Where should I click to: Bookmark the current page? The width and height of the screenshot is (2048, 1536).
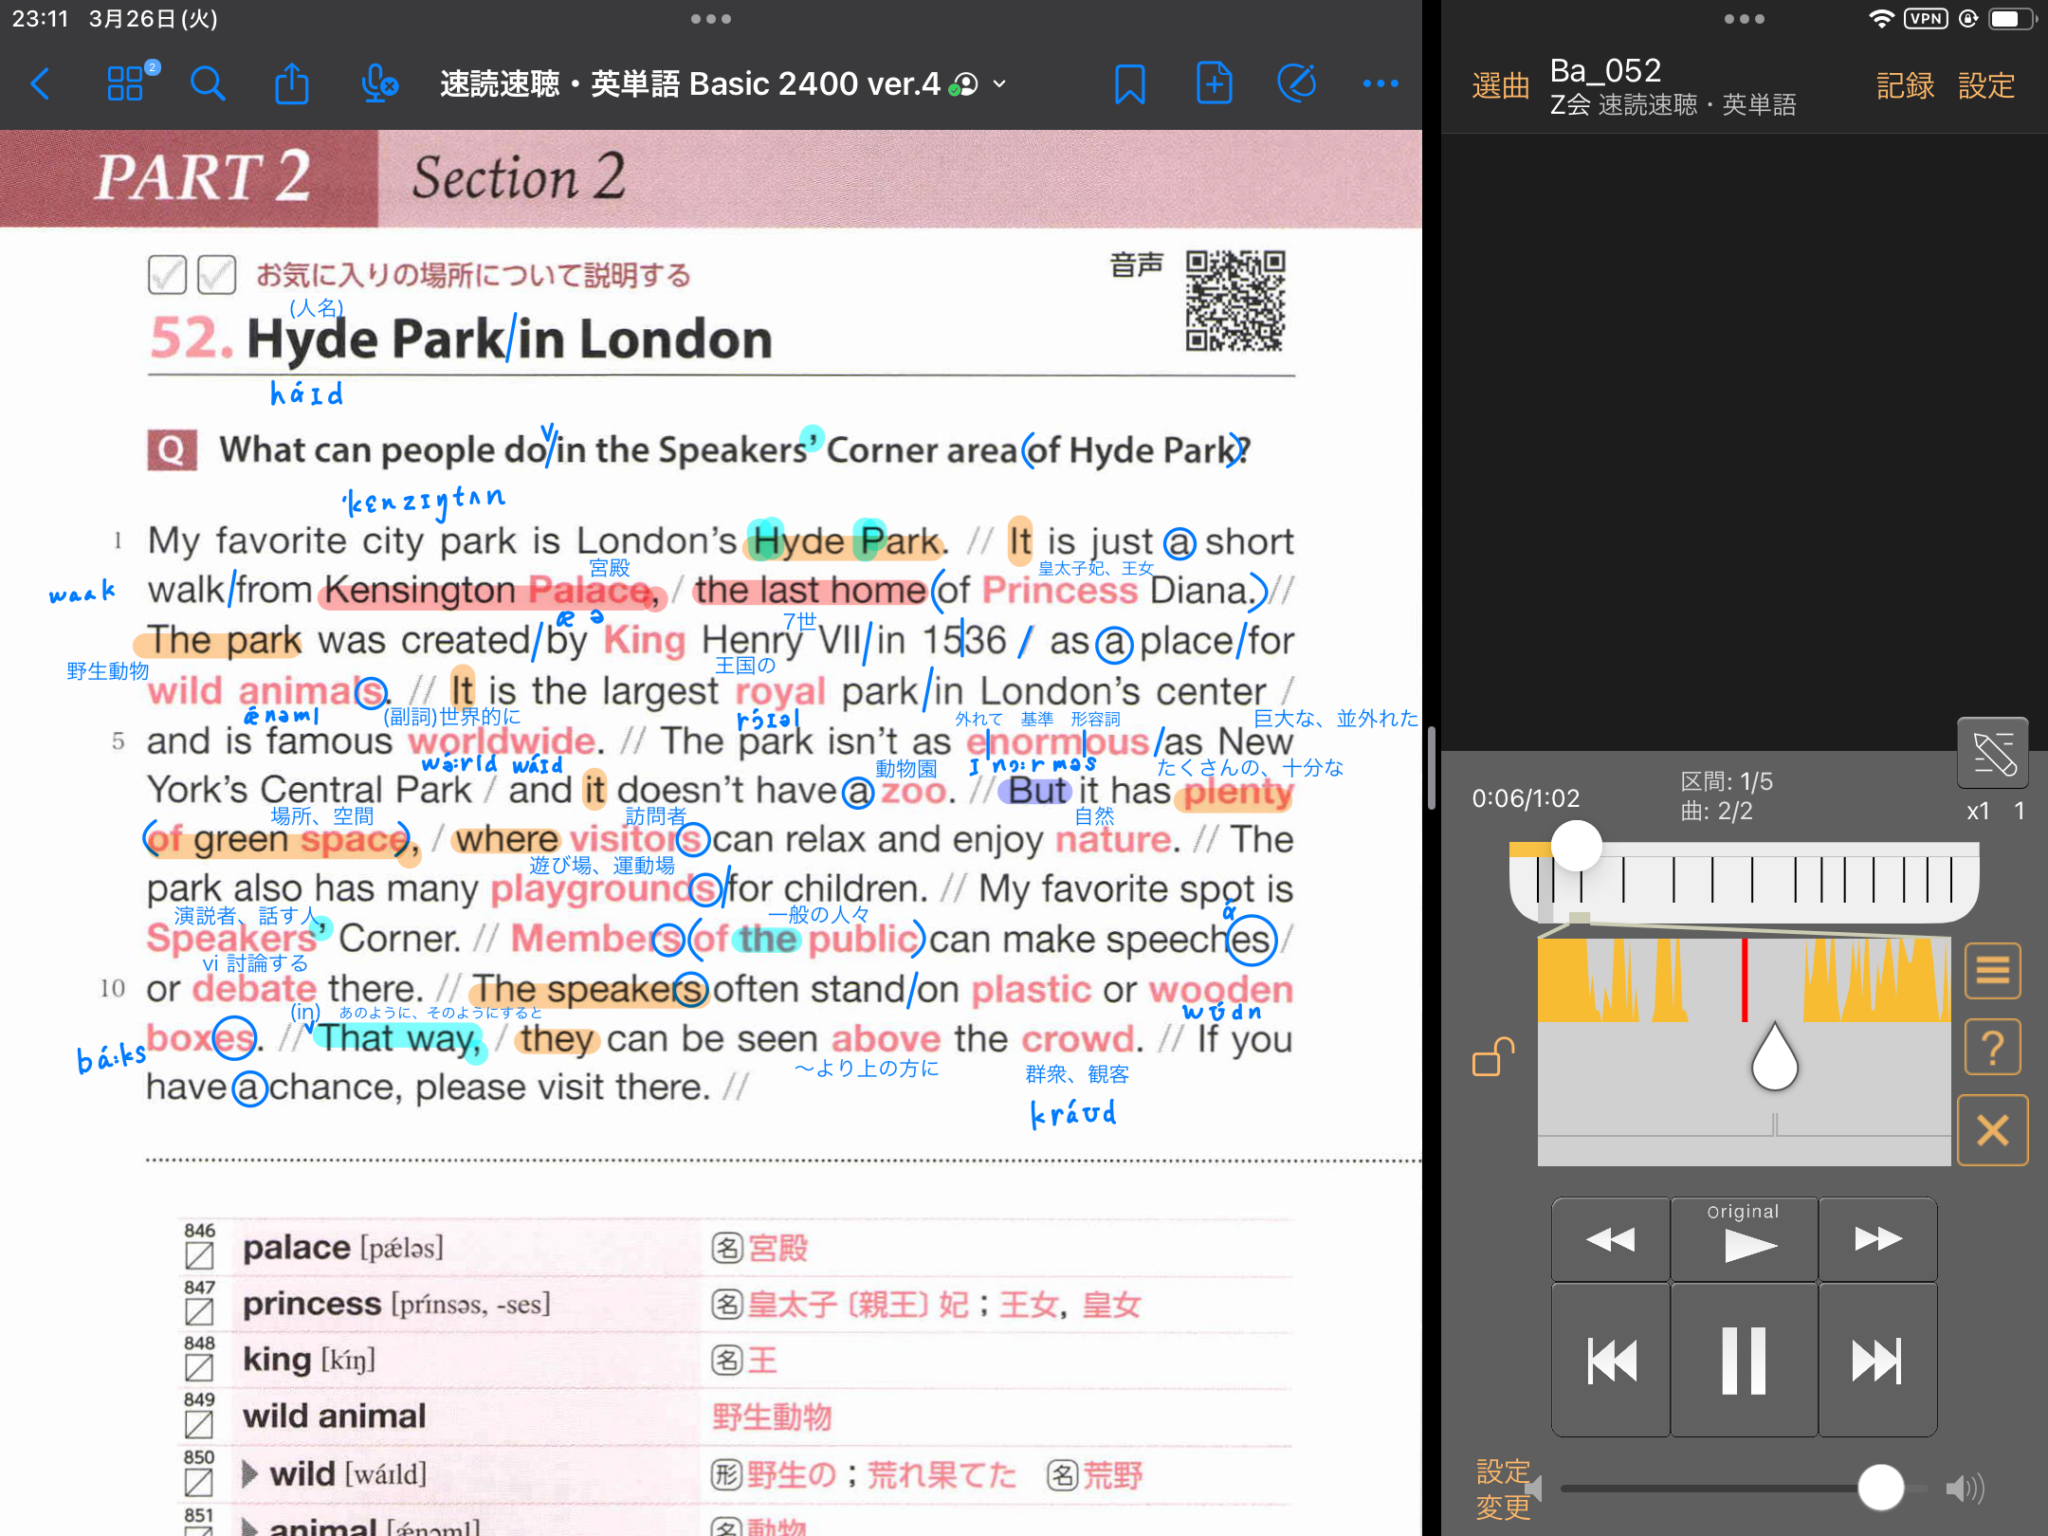[x=1130, y=84]
